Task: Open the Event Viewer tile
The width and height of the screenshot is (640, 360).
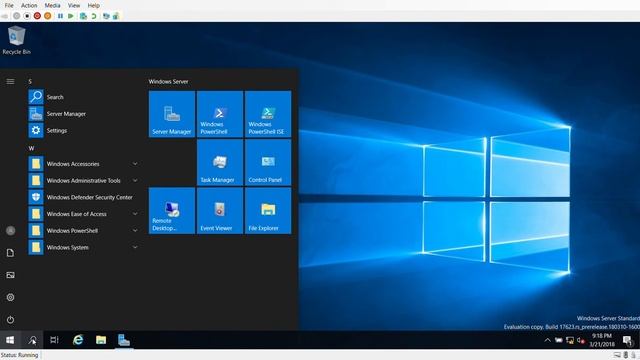Action: click(x=220, y=211)
